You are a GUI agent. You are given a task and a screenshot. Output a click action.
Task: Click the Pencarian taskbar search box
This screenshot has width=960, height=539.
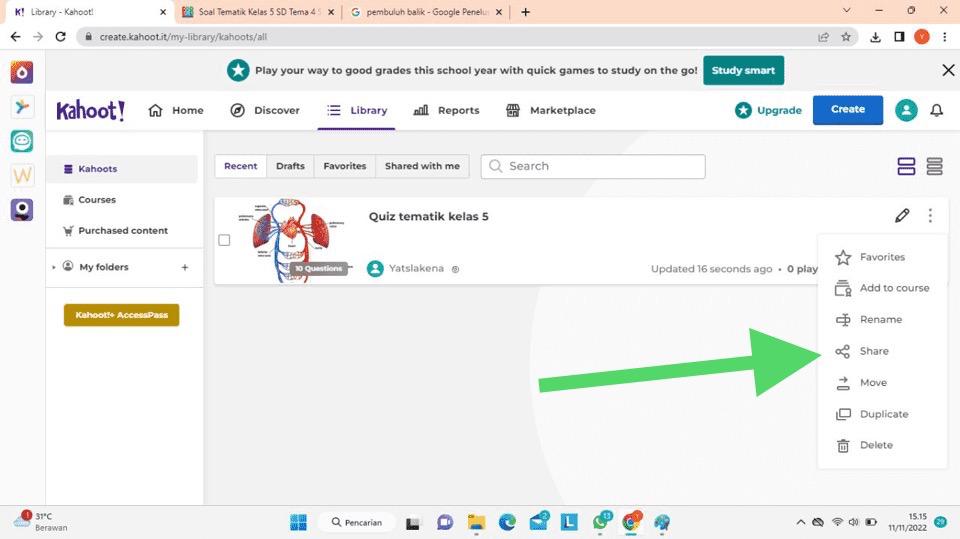(x=358, y=522)
